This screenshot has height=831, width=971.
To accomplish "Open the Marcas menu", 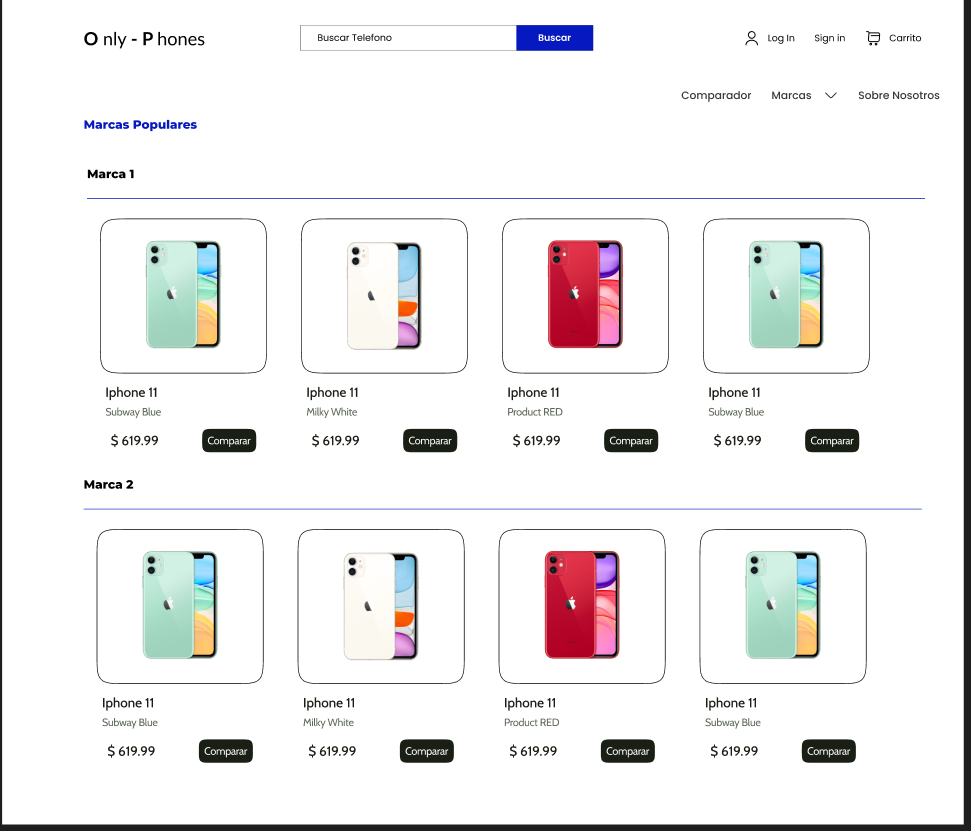I will point(789,95).
